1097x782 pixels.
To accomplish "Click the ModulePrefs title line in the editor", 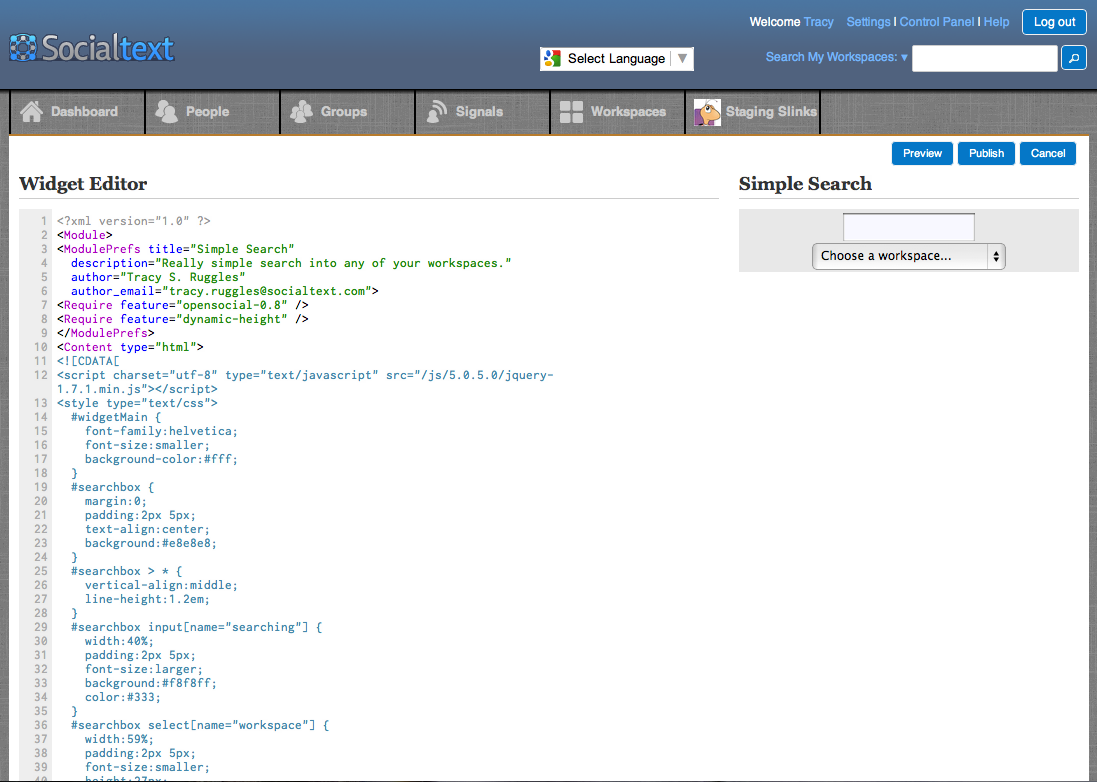I will click(x=176, y=249).
